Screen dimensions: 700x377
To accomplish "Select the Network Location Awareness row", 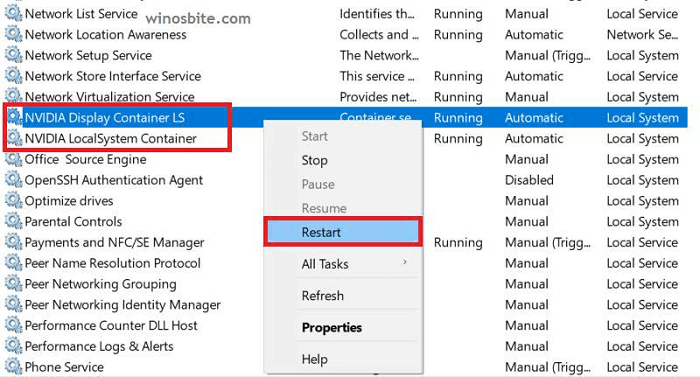I will point(346,34).
